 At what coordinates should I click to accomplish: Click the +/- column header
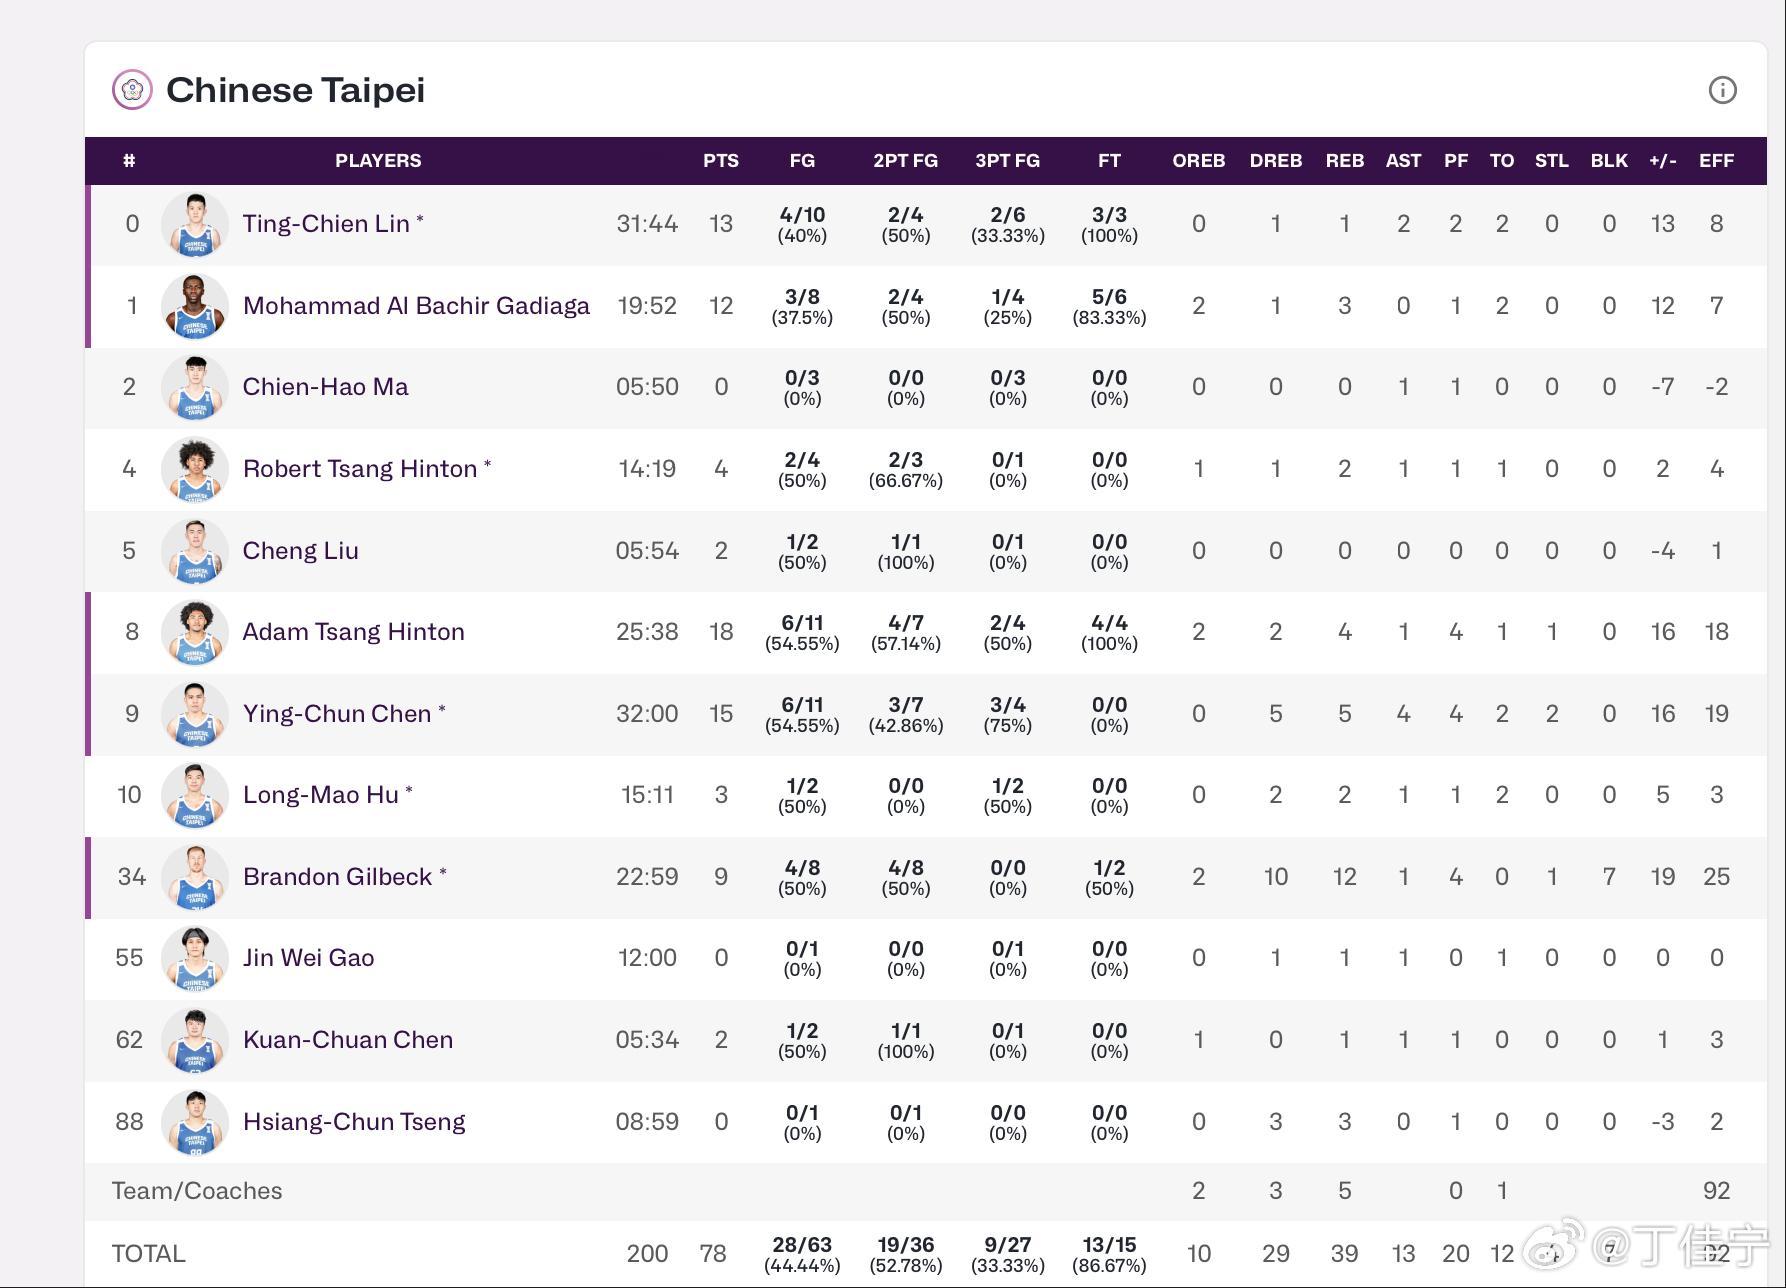coord(1663,161)
